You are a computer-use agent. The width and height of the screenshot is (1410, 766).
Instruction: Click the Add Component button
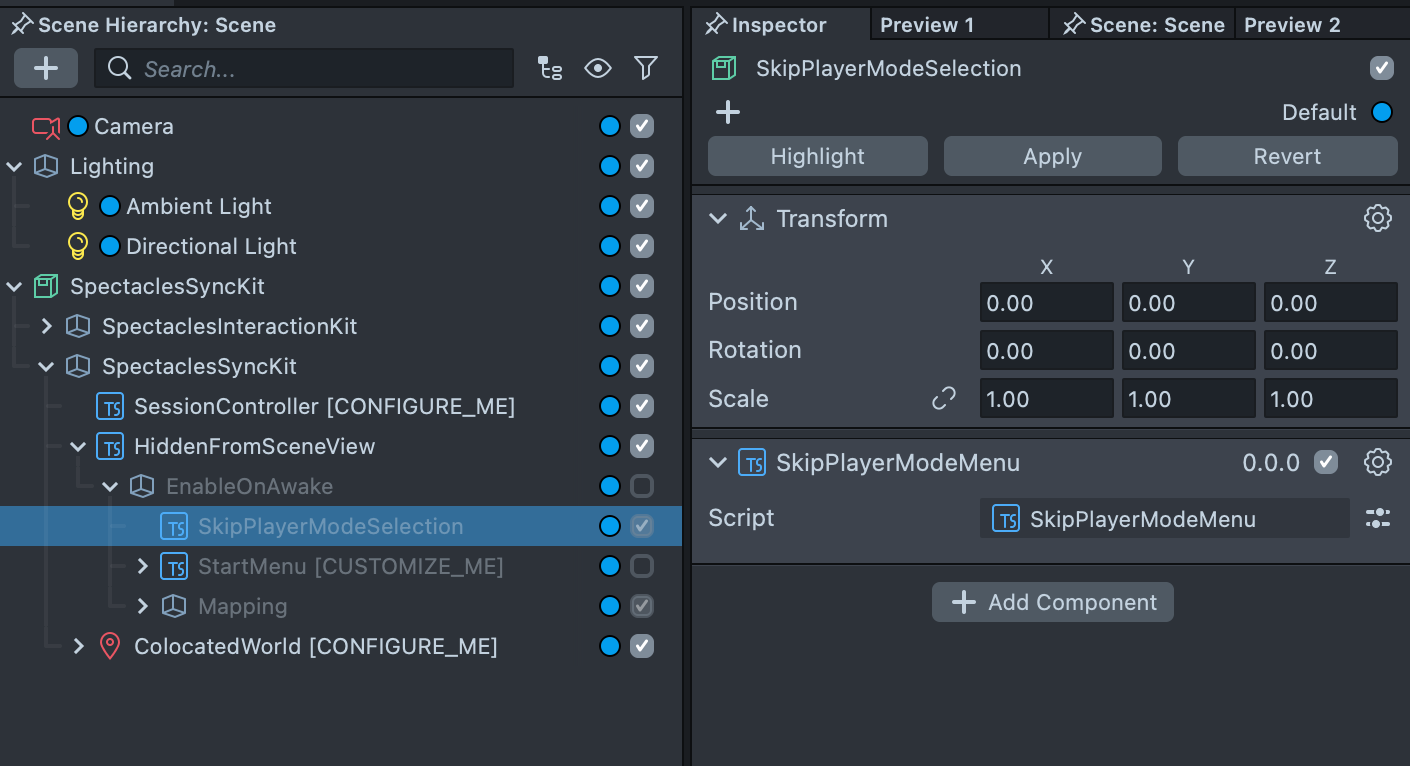coord(1053,602)
